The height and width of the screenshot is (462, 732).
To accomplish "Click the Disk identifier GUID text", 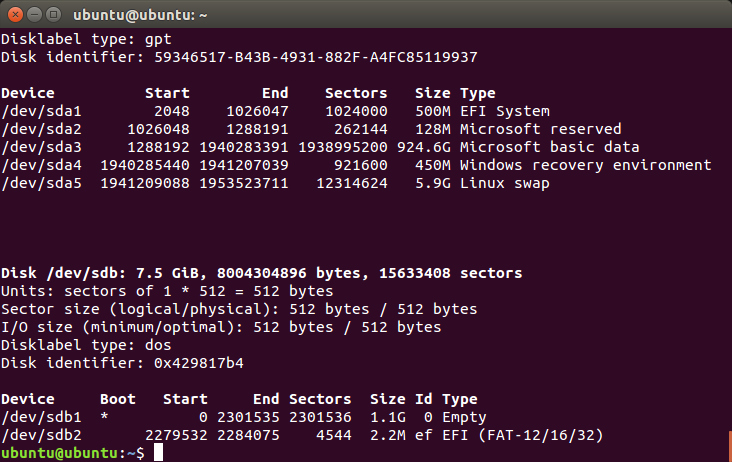I will [x=316, y=57].
